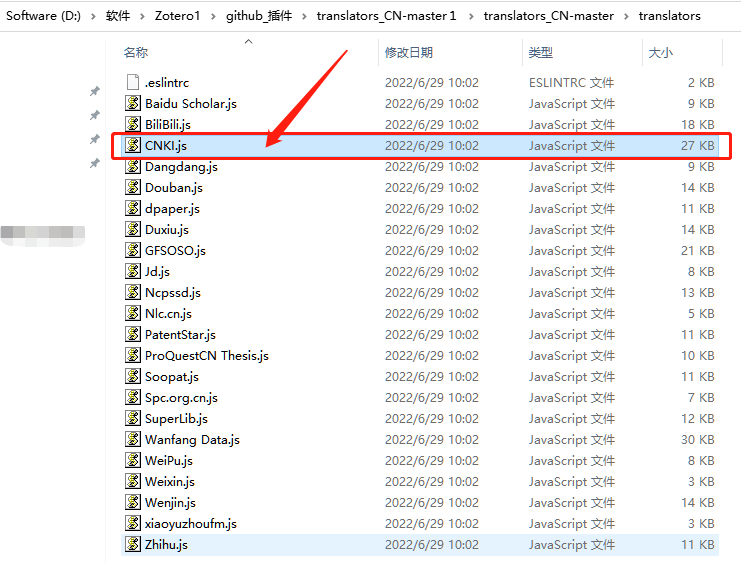Click the Wanfang Data.js file icon
Image resolution: width=741 pixels, height=564 pixels.
pyautogui.click(x=133, y=439)
